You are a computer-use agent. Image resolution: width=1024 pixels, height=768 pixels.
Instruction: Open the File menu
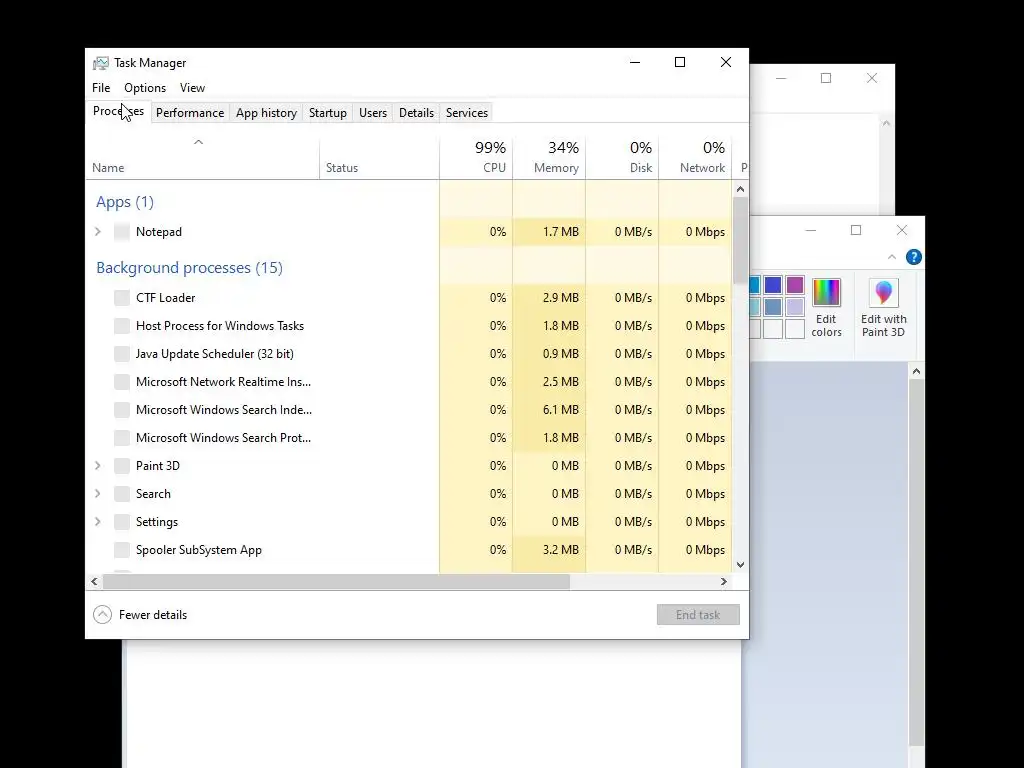pyautogui.click(x=101, y=88)
